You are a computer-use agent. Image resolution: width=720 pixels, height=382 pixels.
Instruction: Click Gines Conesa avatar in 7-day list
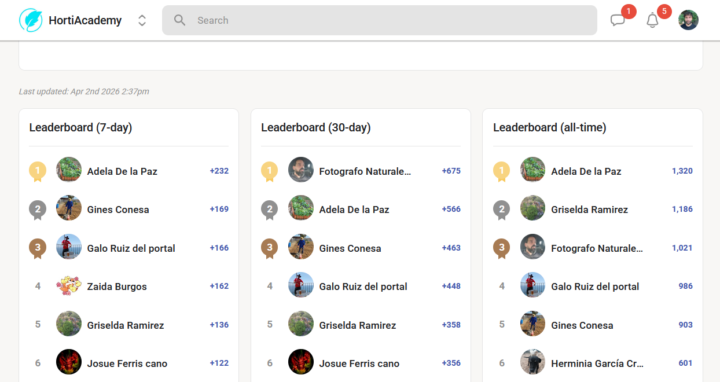pos(69,208)
